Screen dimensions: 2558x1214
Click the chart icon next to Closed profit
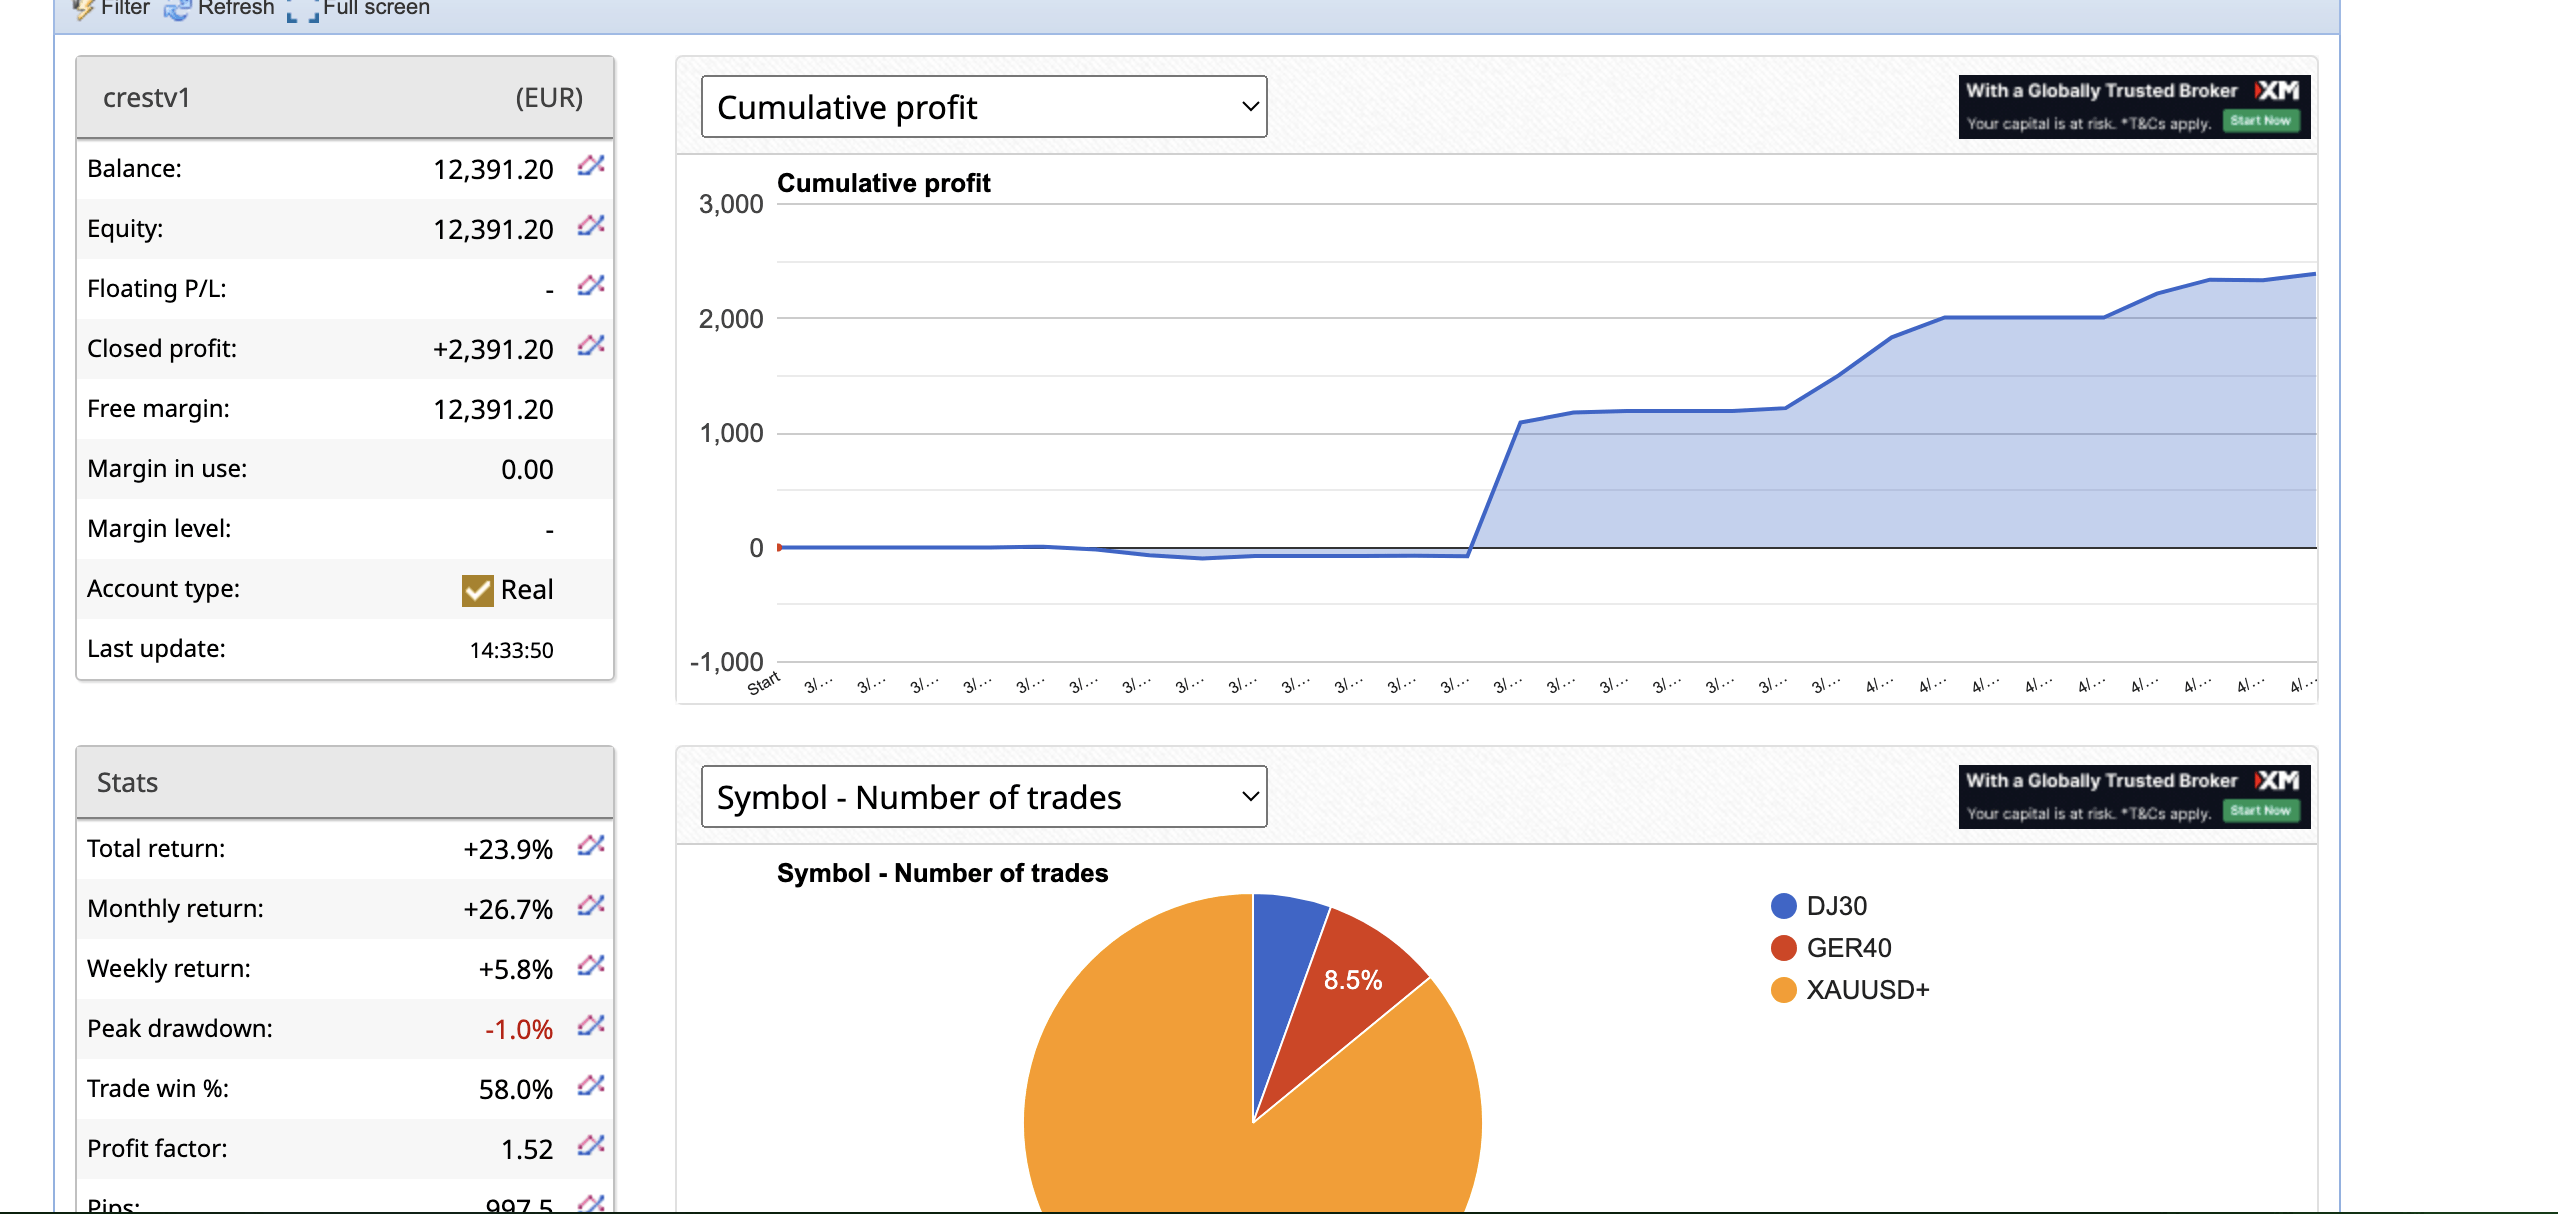point(591,346)
